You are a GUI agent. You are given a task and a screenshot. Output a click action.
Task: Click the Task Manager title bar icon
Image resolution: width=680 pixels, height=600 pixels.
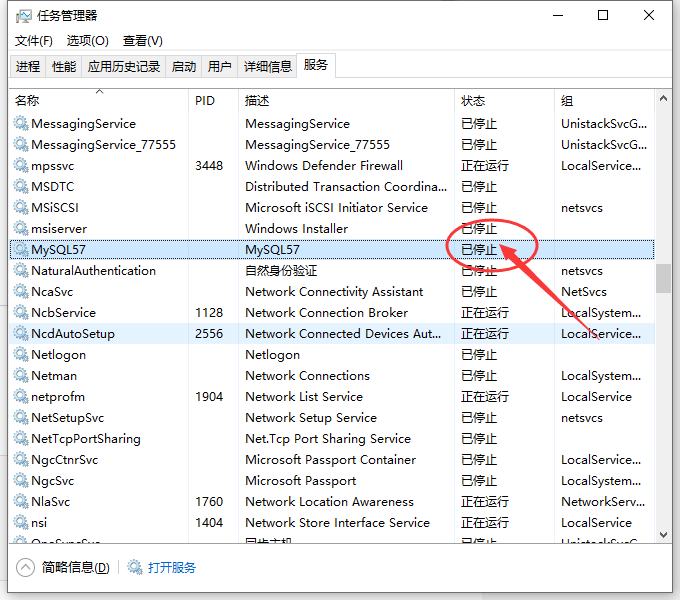[x=23, y=16]
